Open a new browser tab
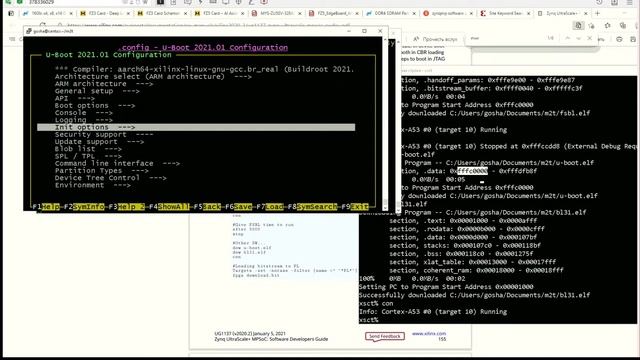The height and width of the screenshot is (360, 640). tap(598, 13)
